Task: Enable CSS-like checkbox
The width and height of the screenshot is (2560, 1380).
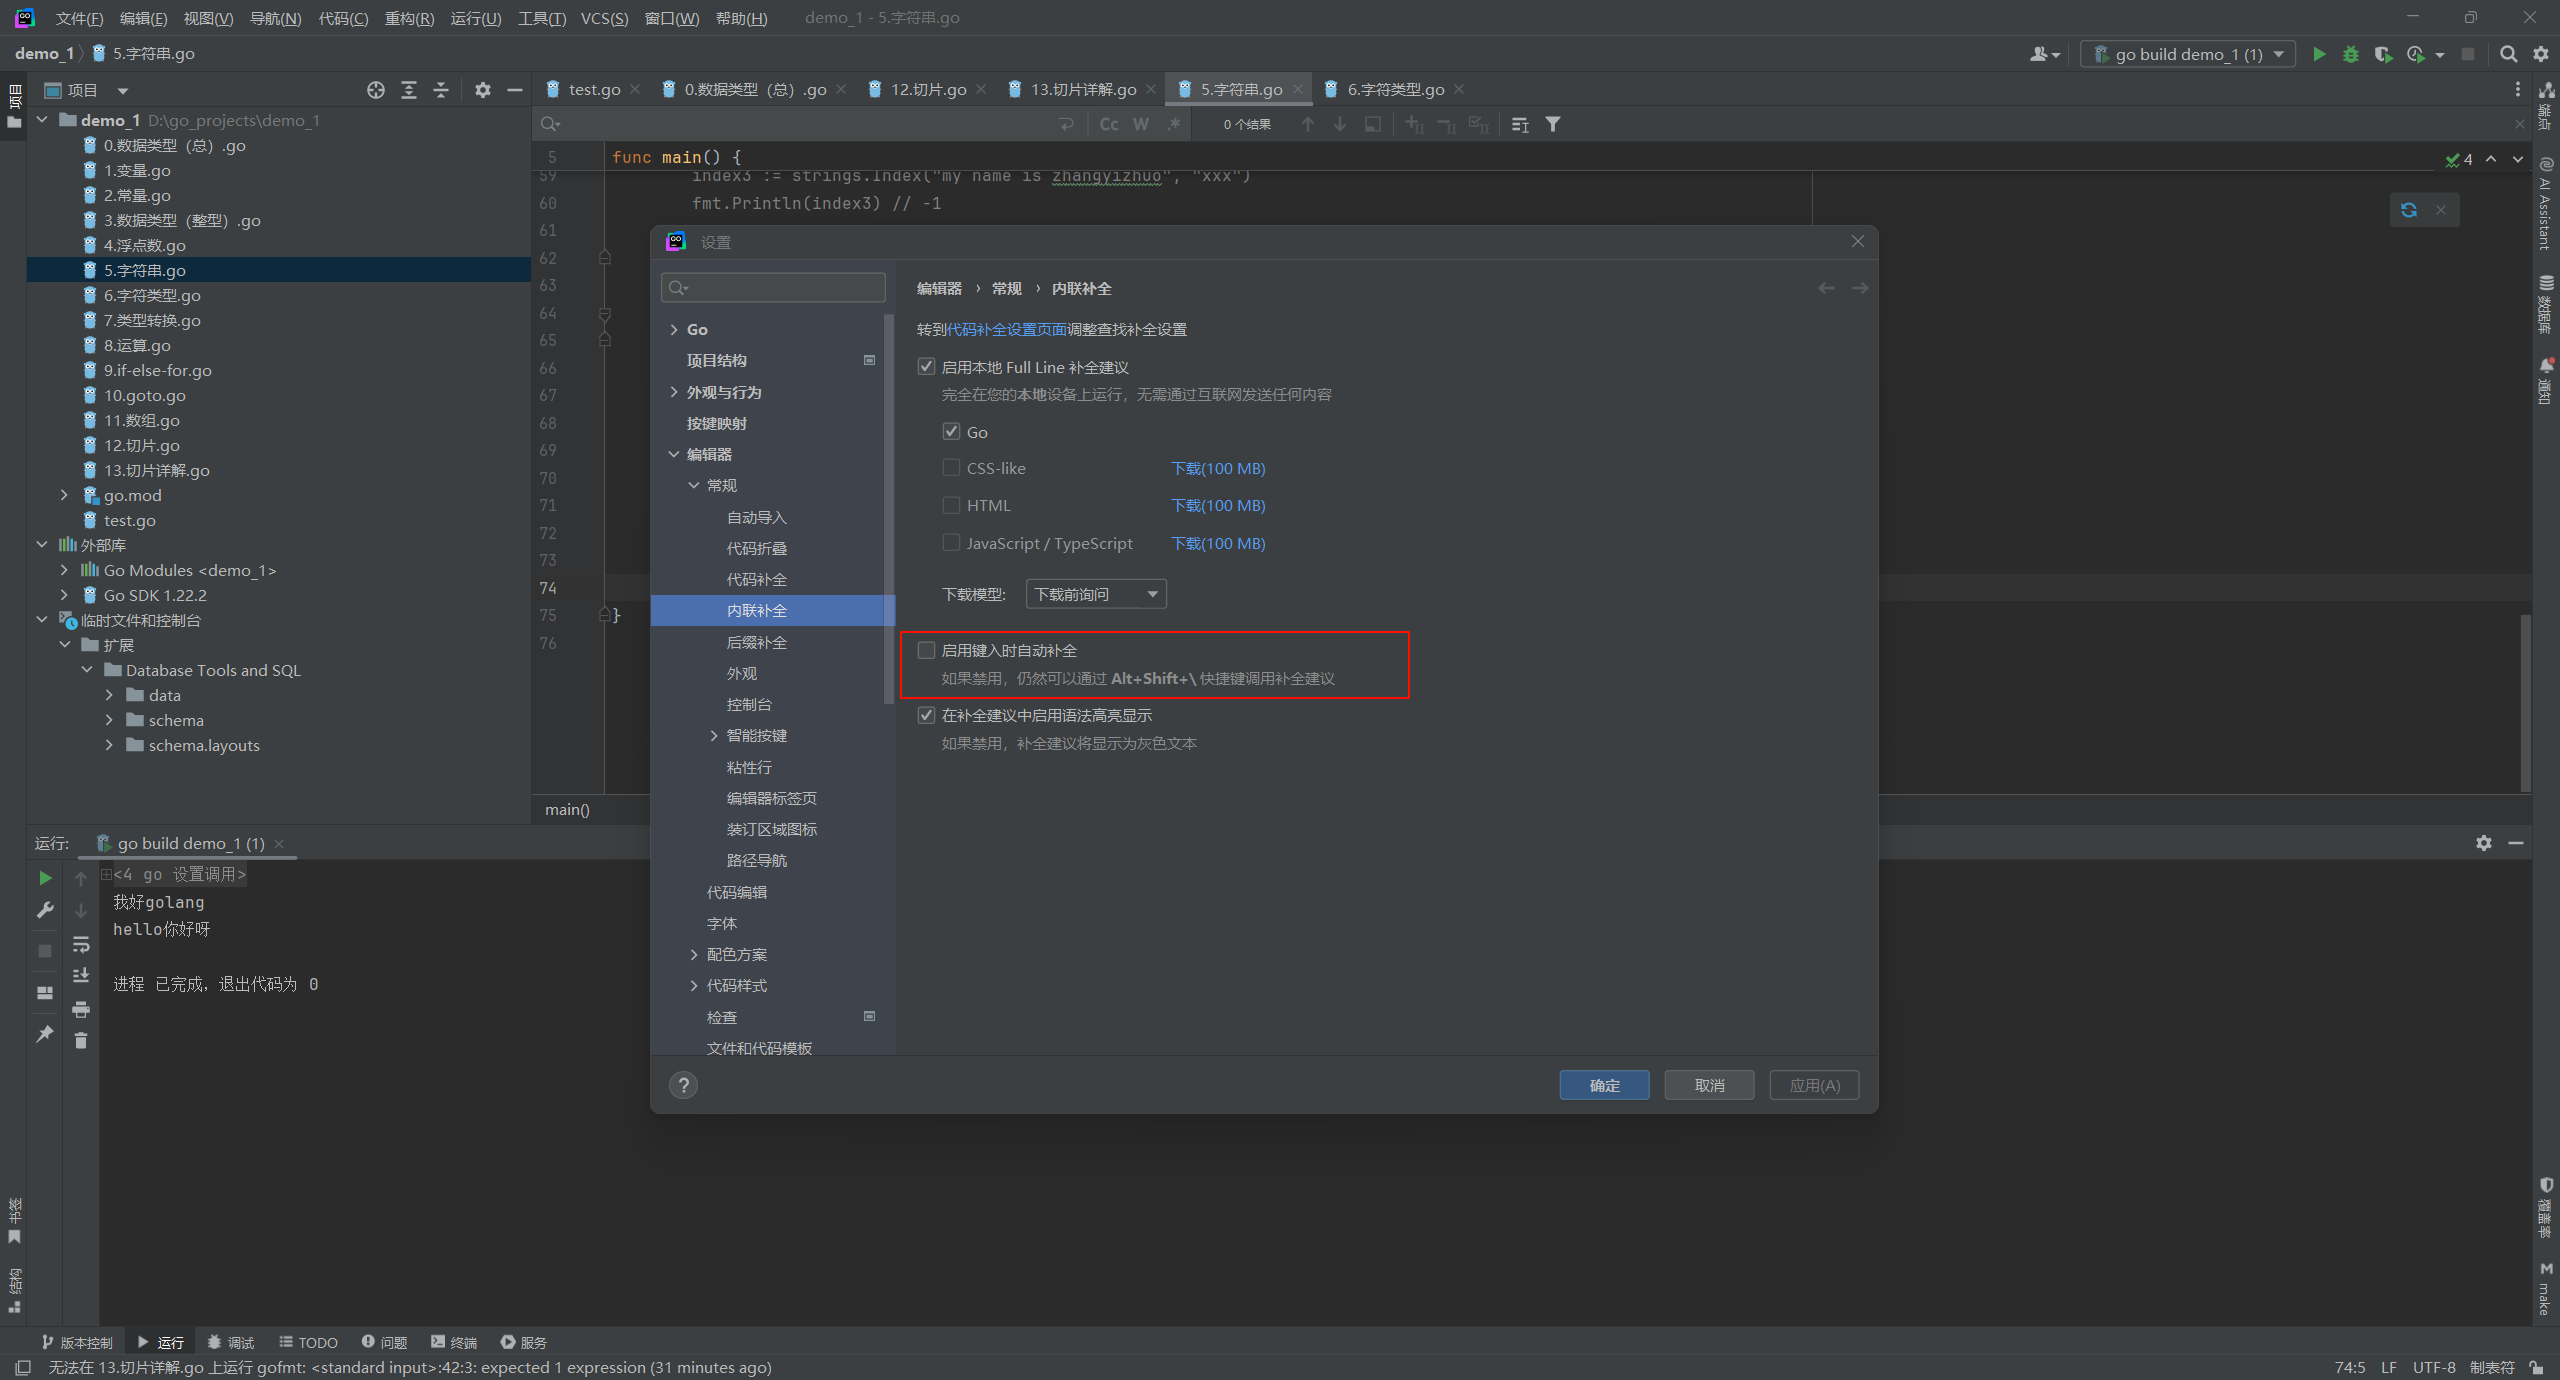Action: (x=952, y=468)
